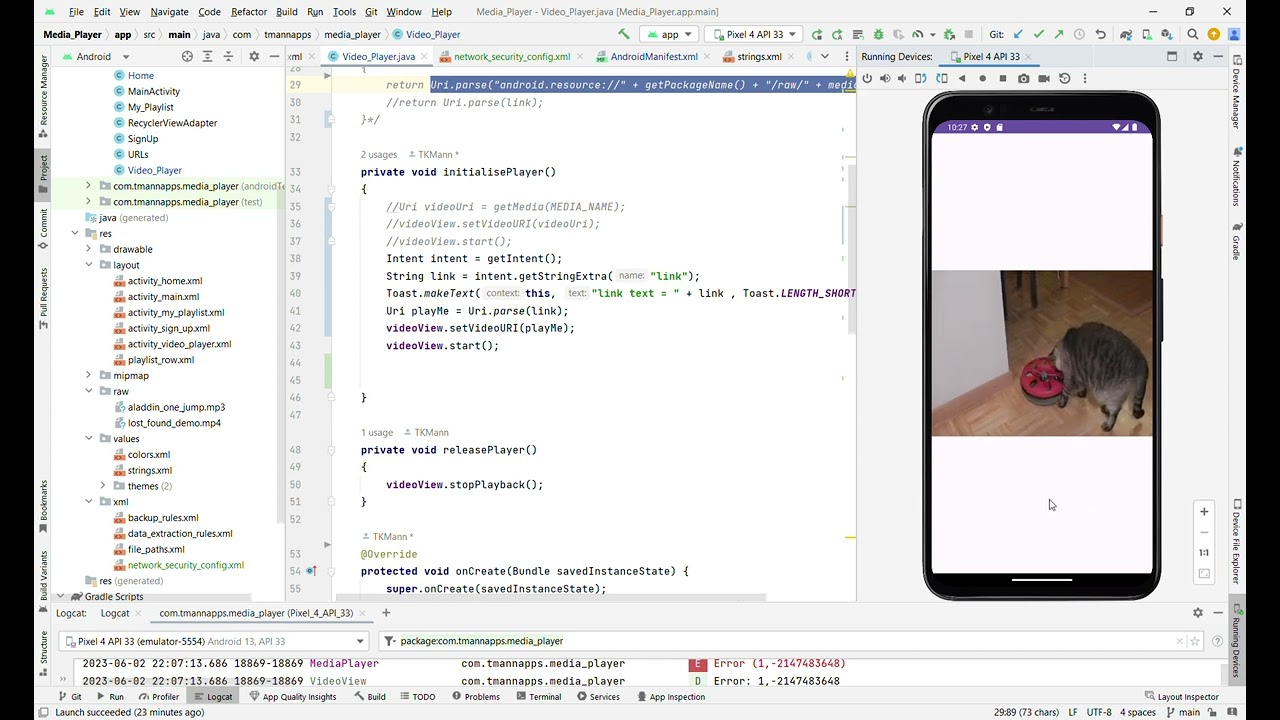Click the Git Update Project arrow
The width and height of the screenshot is (1280, 720).
click(x=1017, y=34)
